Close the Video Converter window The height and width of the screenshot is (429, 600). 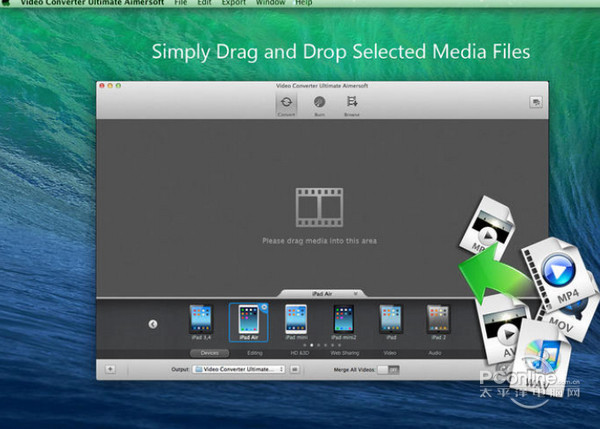pos(102,86)
